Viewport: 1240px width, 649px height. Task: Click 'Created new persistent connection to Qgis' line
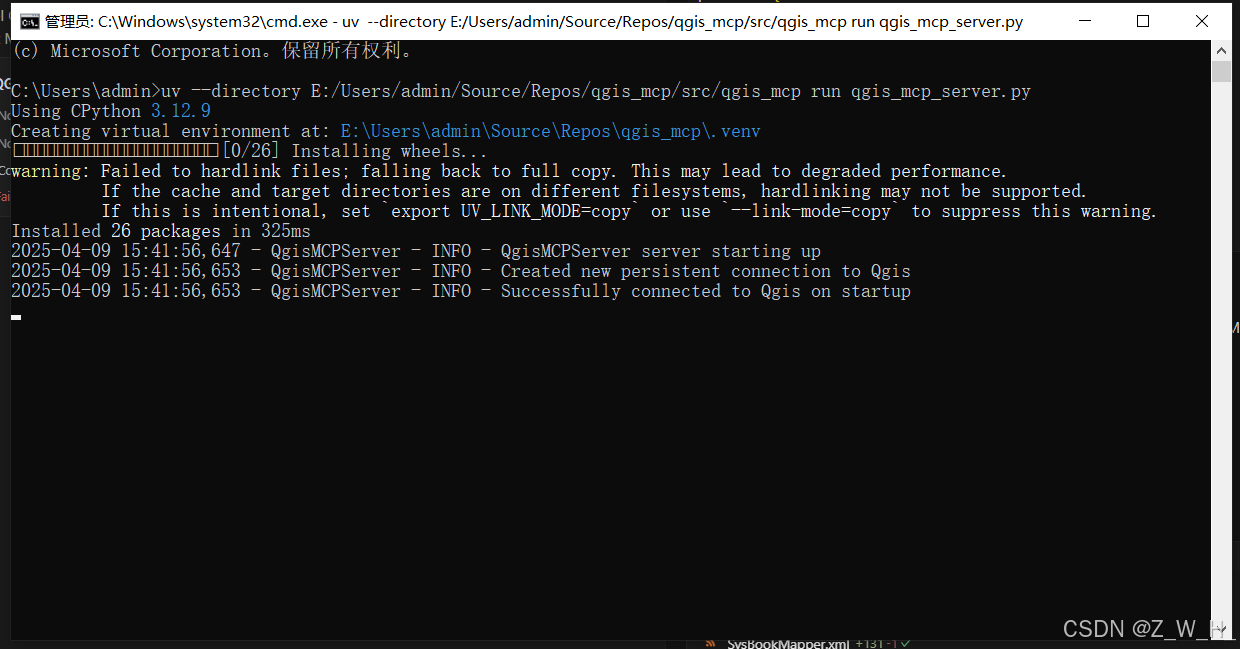(461, 271)
